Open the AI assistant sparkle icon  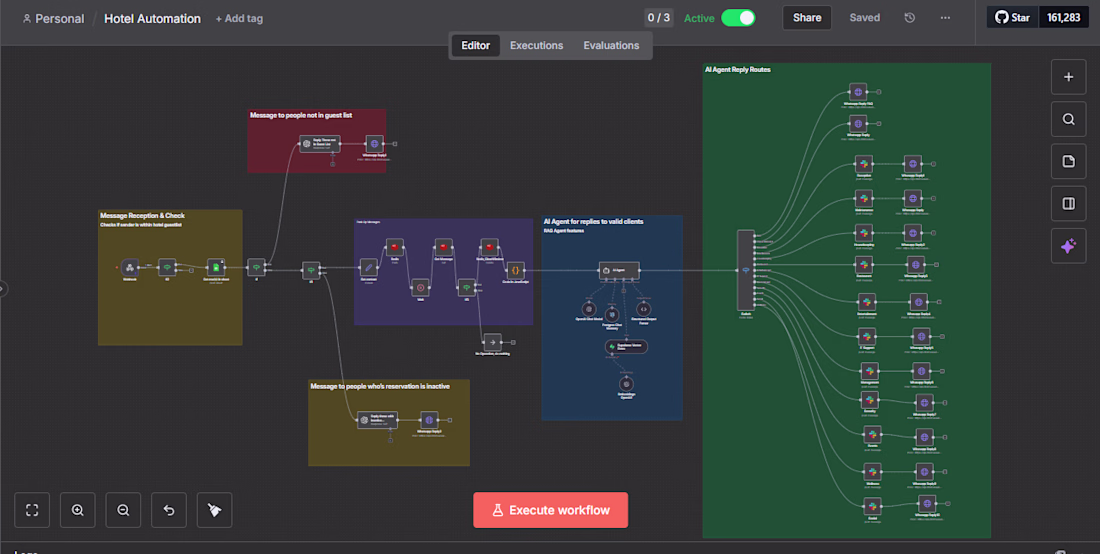point(1068,246)
